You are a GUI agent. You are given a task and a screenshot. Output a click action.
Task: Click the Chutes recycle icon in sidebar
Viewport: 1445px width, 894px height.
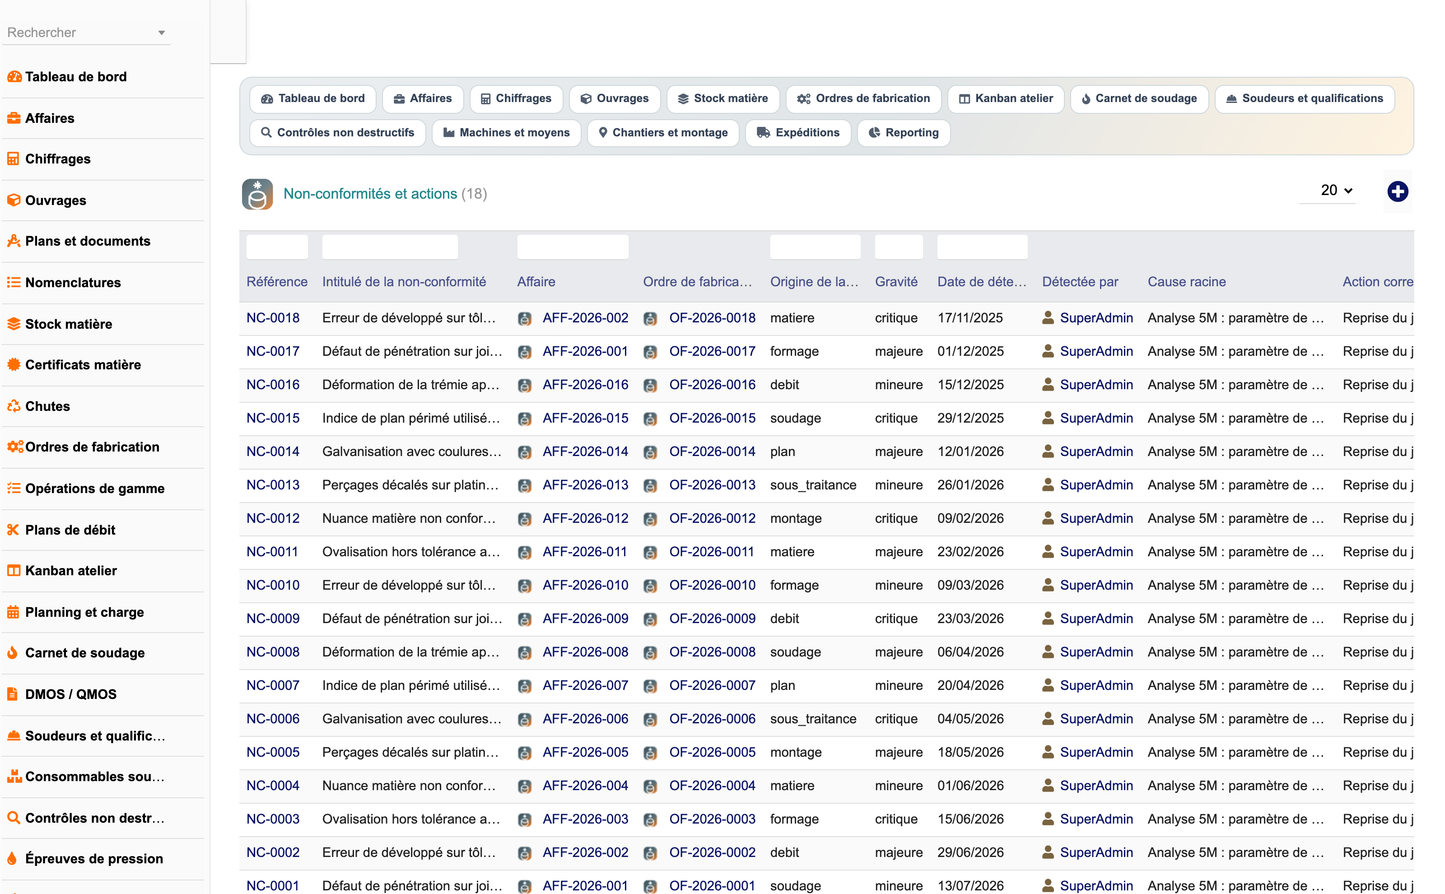pyautogui.click(x=13, y=406)
